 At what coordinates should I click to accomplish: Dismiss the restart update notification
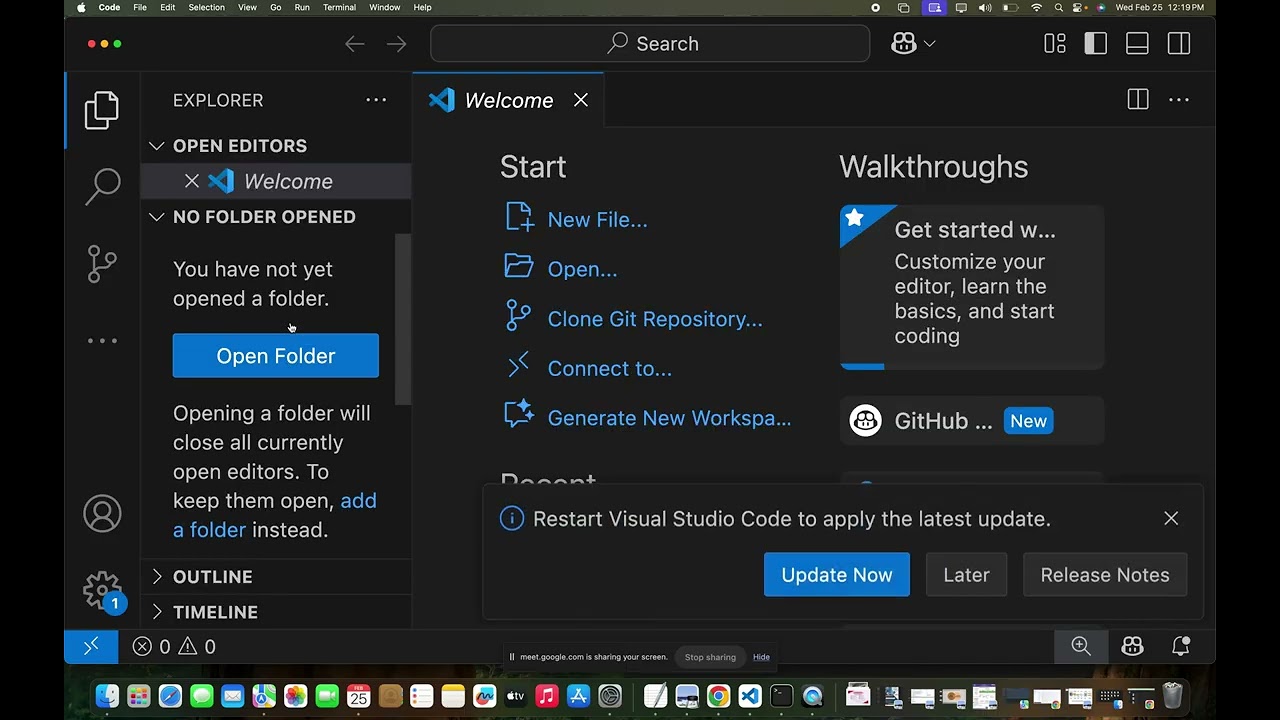[x=1171, y=518]
